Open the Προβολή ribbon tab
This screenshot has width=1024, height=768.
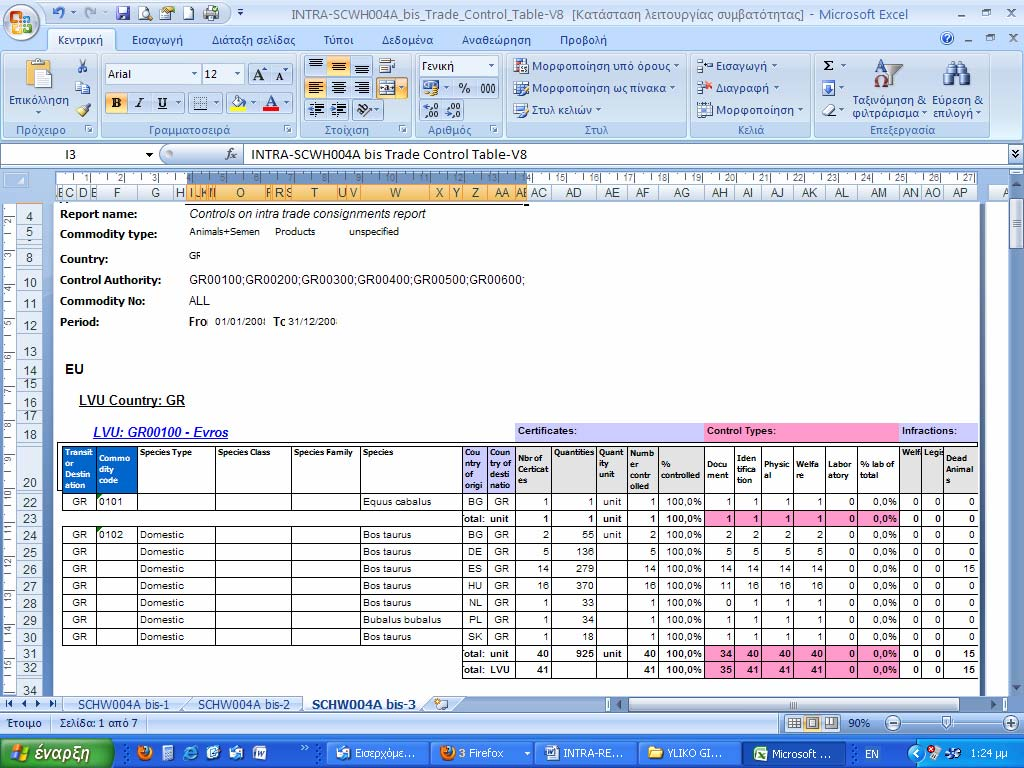[x=583, y=40]
